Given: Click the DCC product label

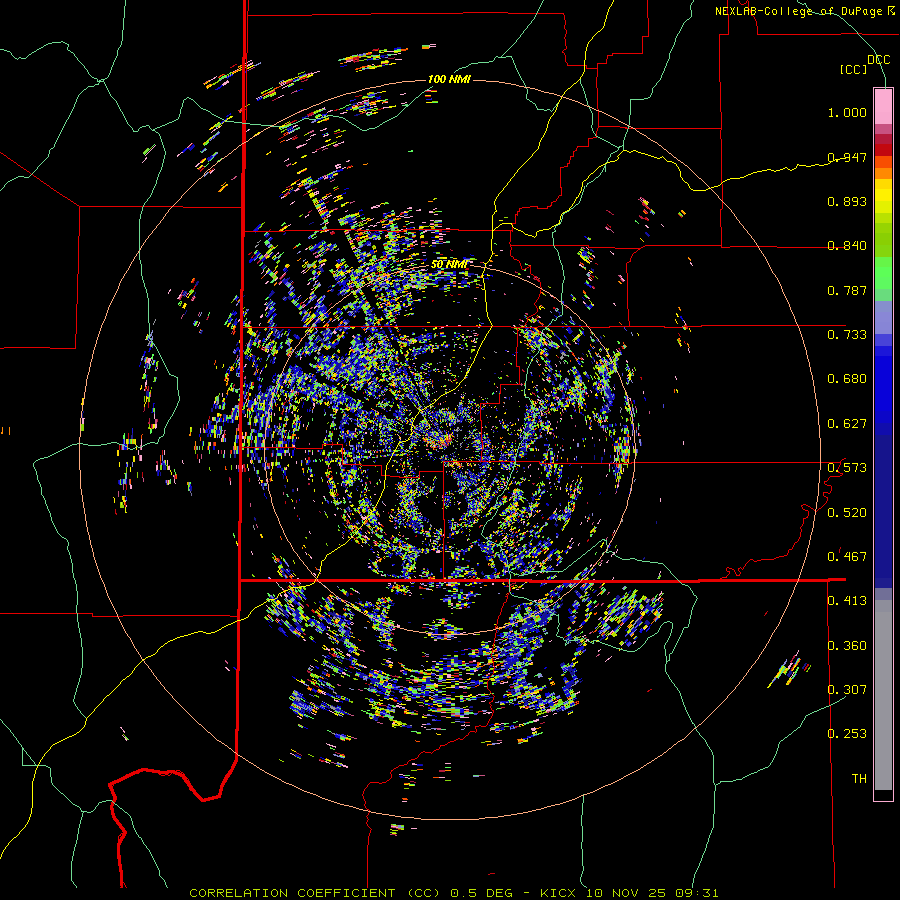Looking at the screenshot, I should (878, 60).
